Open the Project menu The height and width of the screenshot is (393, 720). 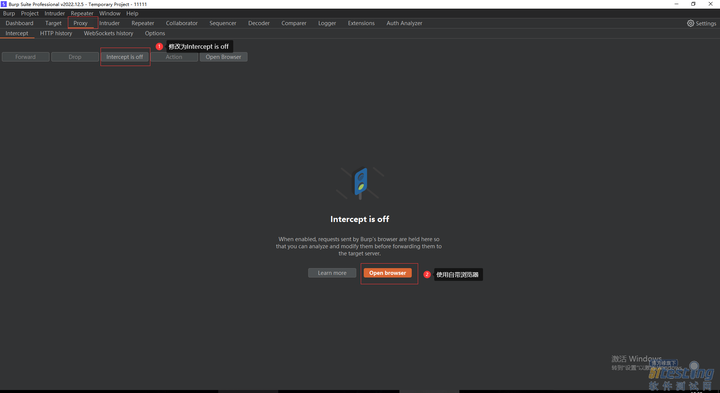[29, 13]
